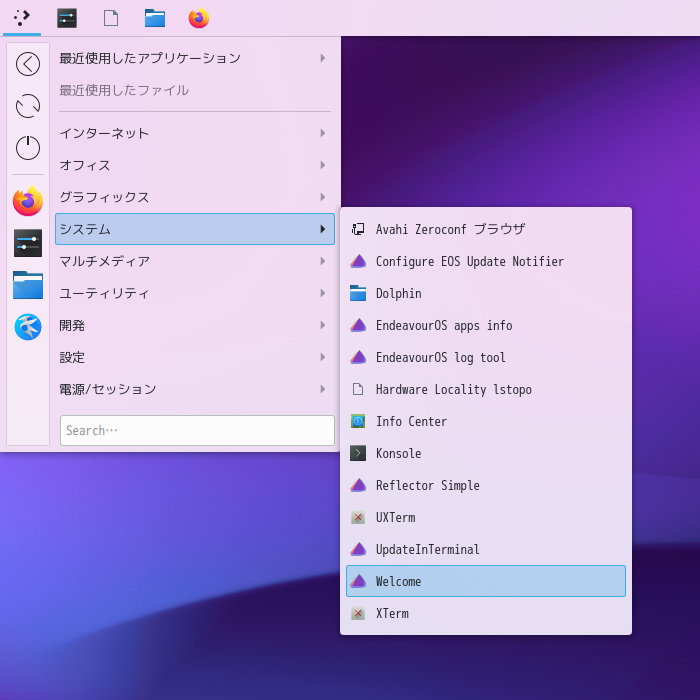Screen dimensions: 700x700
Task: Click in the Search… field
Action: [x=197, y=430]
